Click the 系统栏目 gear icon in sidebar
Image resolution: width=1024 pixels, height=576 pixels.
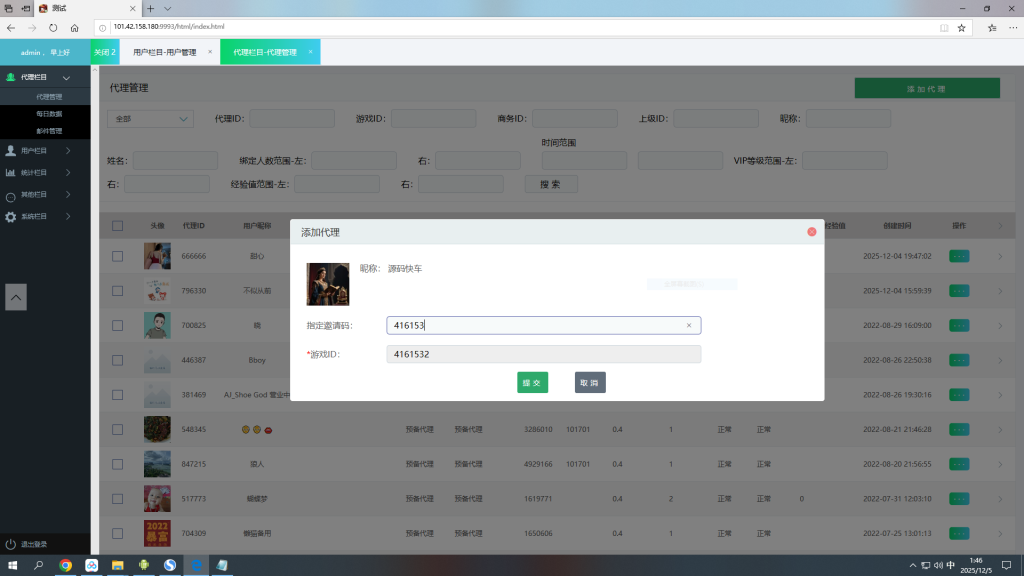tap(10, 216)
